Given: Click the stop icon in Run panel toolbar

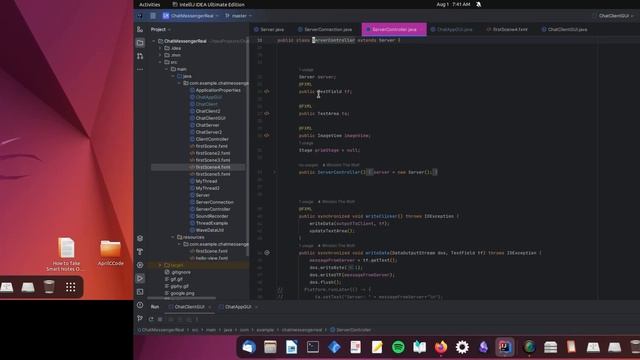Looking at the screenshot, I should point(160,319).
